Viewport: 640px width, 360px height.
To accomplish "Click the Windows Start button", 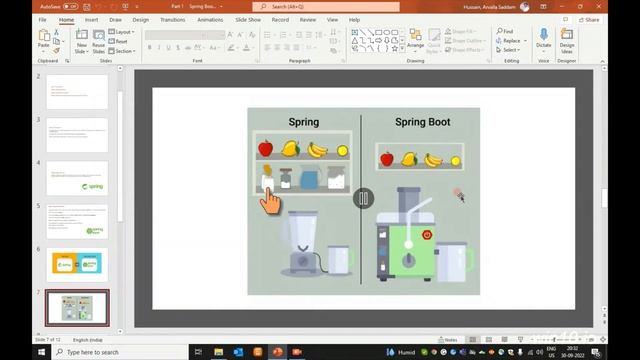I will coord(42,352).
